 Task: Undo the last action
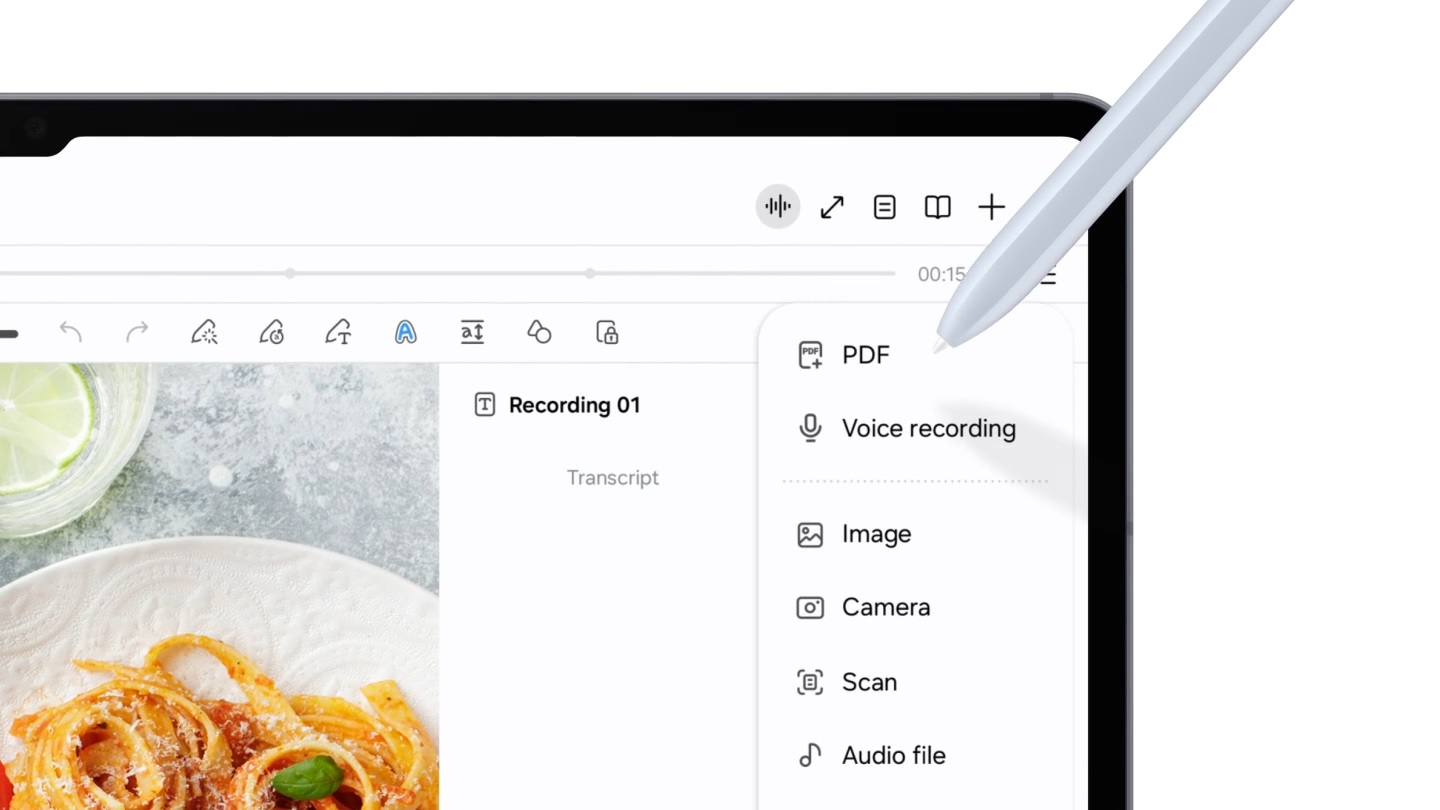[70, 331]
